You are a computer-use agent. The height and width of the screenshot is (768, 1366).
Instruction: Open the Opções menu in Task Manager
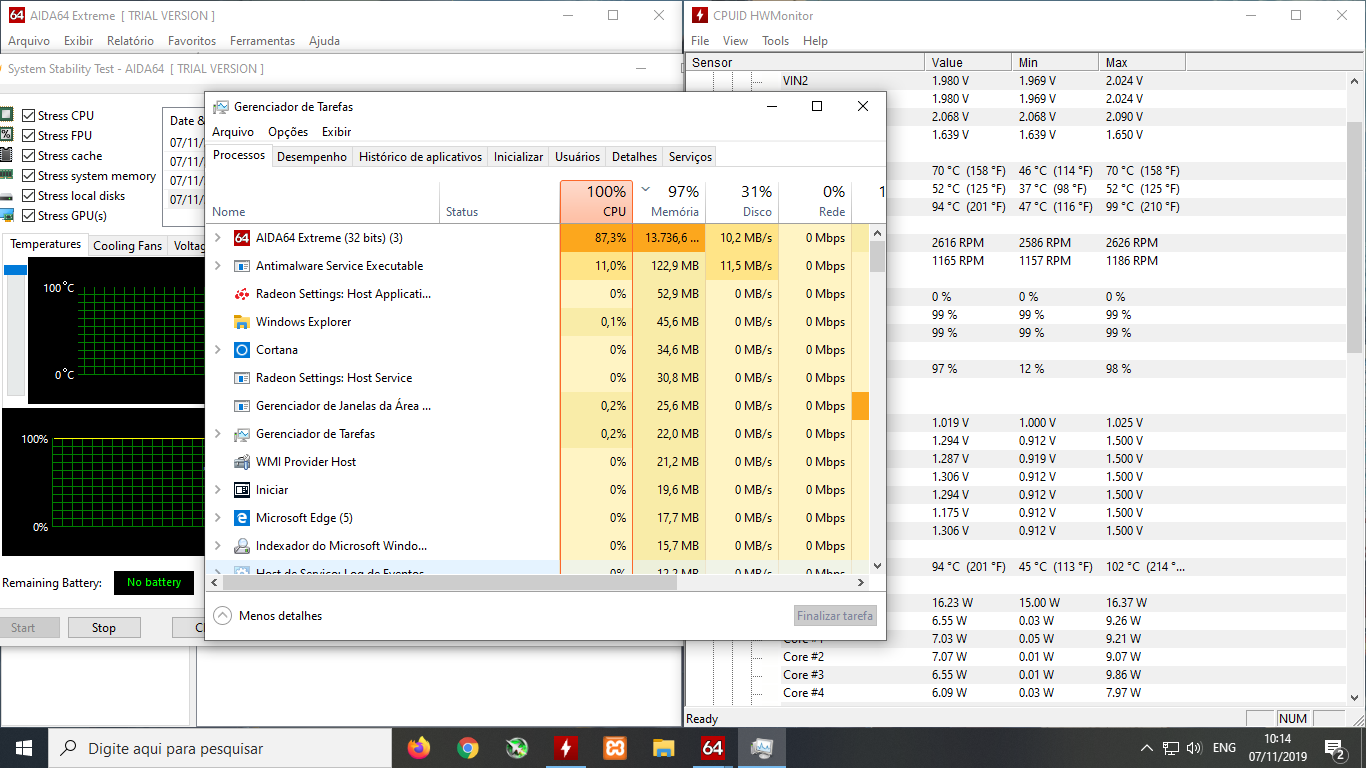click(288, 132)
